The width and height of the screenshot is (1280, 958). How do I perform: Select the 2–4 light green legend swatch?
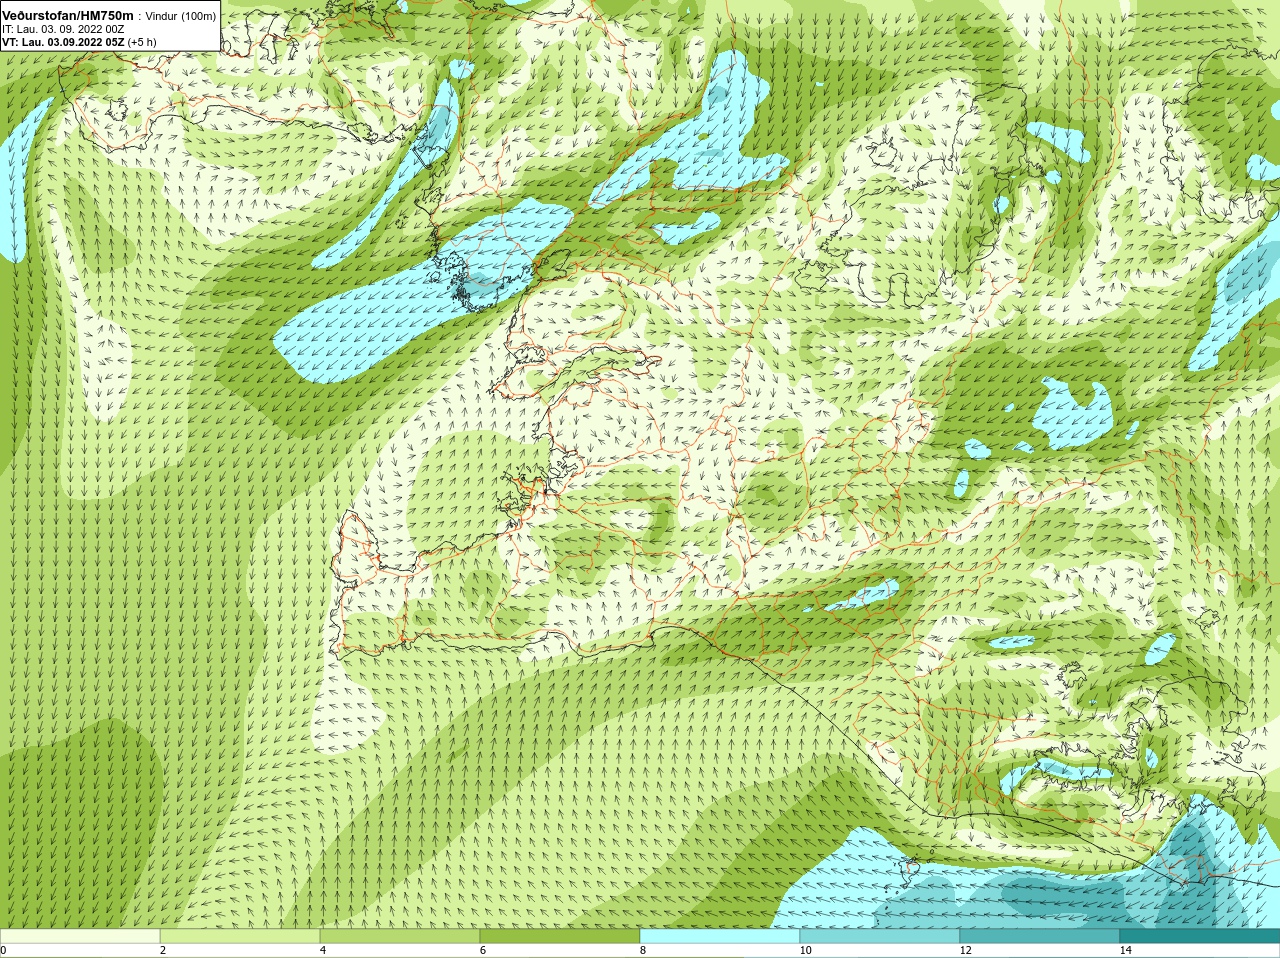(240, 936)
